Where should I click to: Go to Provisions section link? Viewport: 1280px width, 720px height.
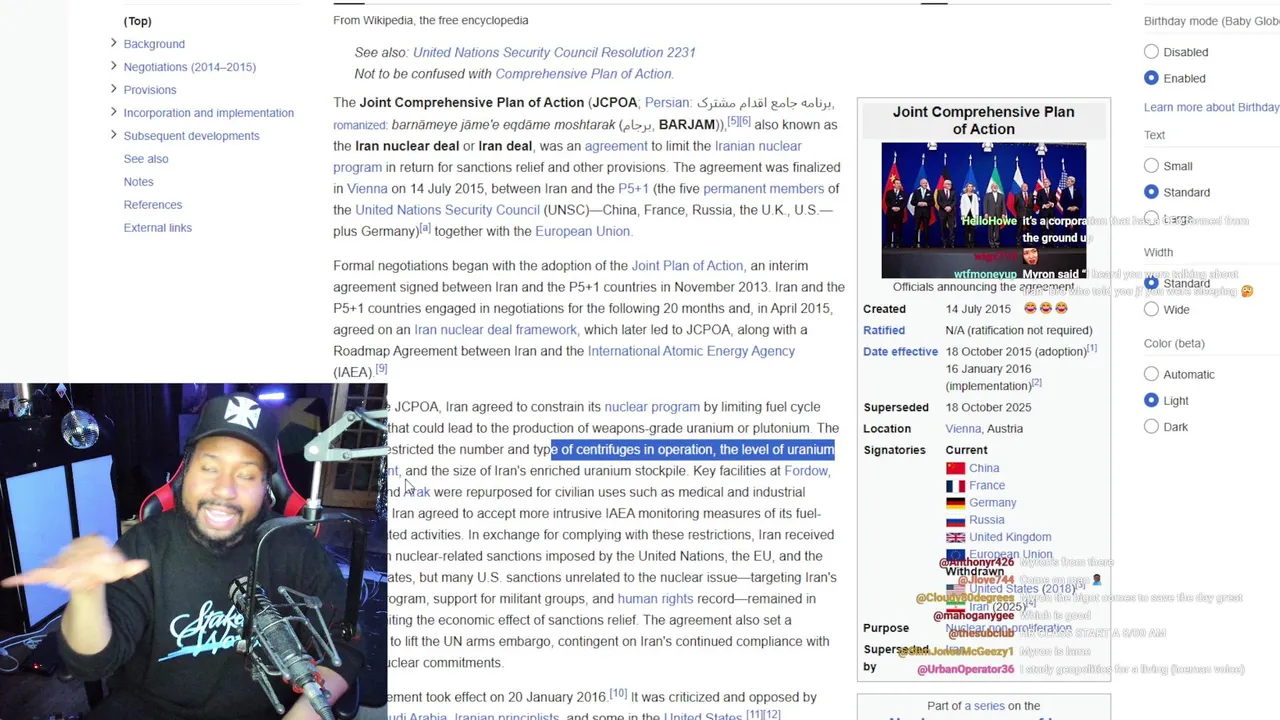tap(150, 90)
